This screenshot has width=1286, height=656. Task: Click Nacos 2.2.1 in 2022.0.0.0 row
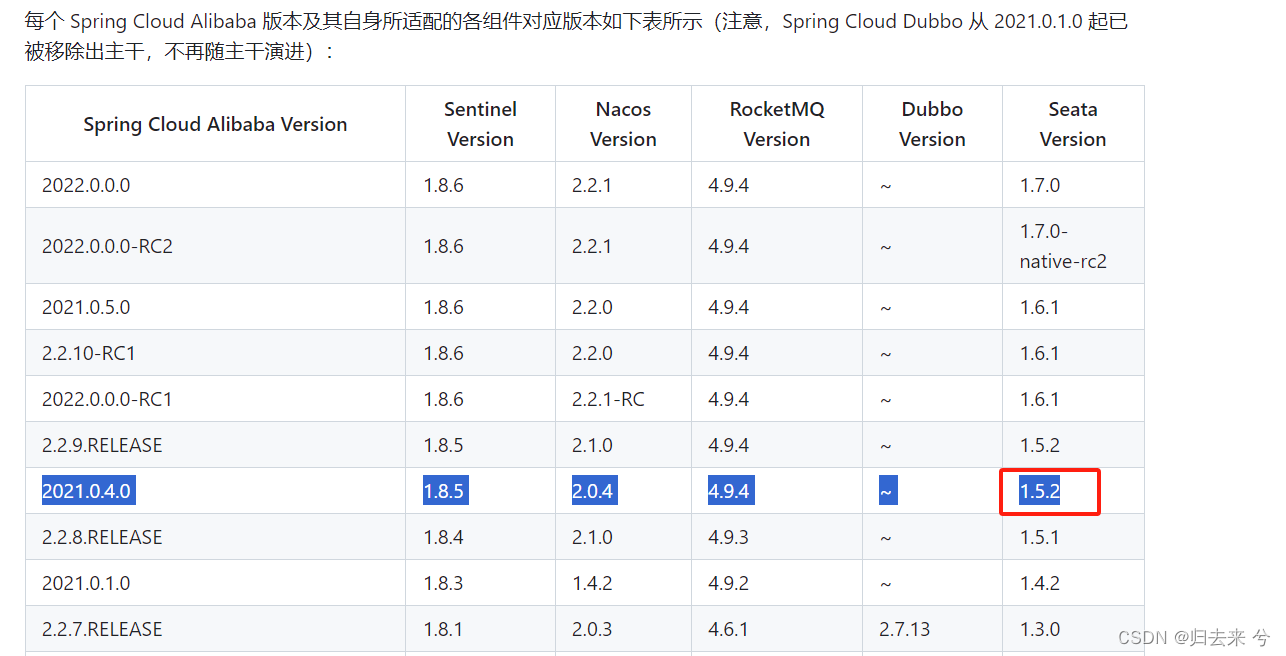(592, 185)
